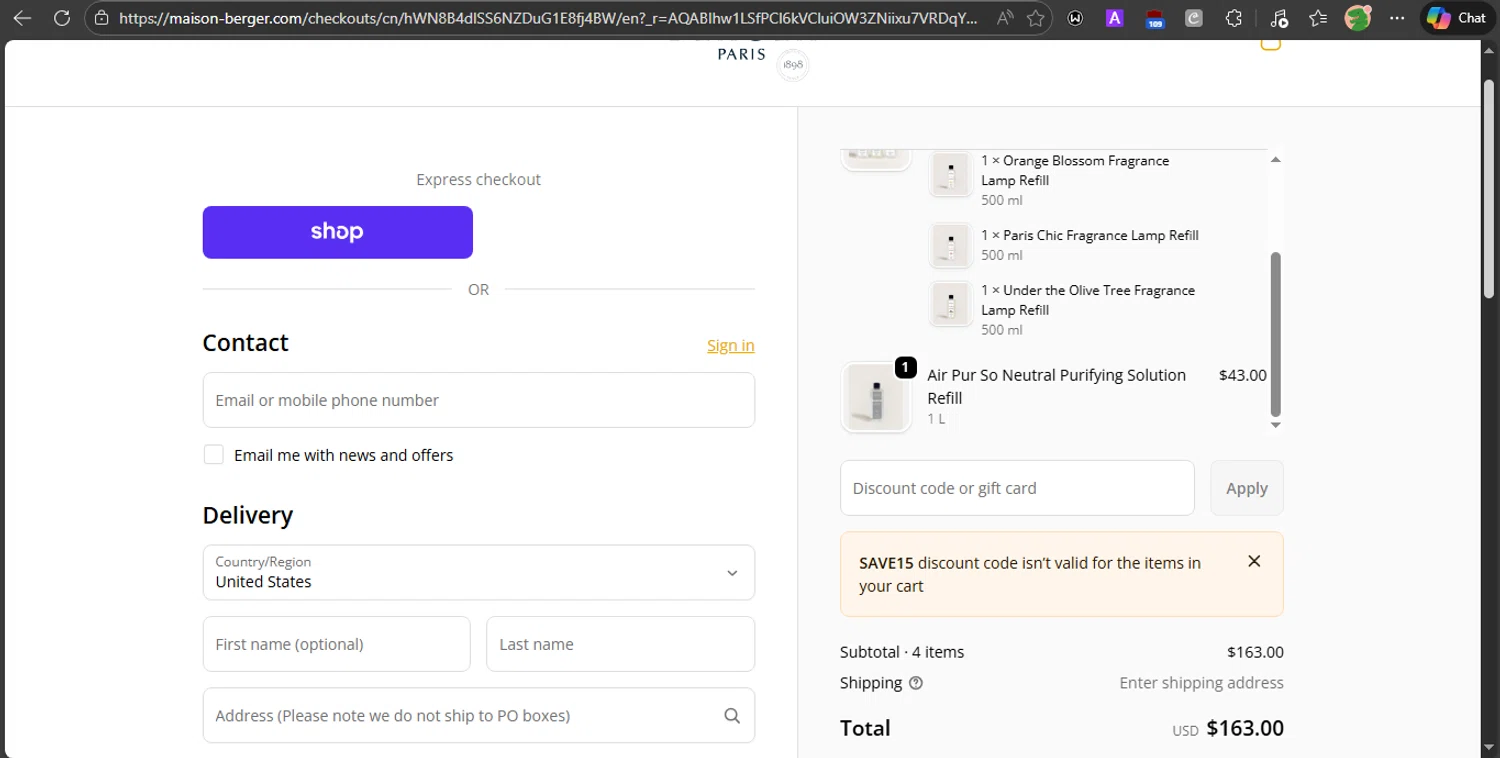Open the media control music icon
The image size is (1500, 758).
[x=1279, y=18]
